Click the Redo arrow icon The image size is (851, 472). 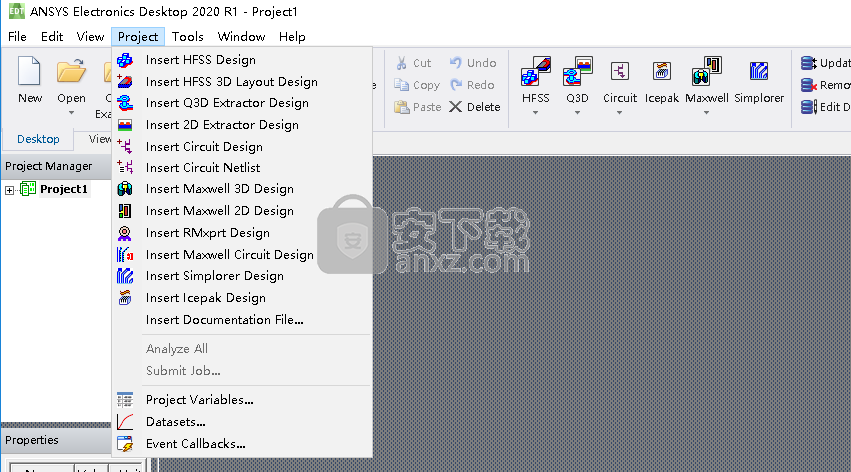[456, 85]
